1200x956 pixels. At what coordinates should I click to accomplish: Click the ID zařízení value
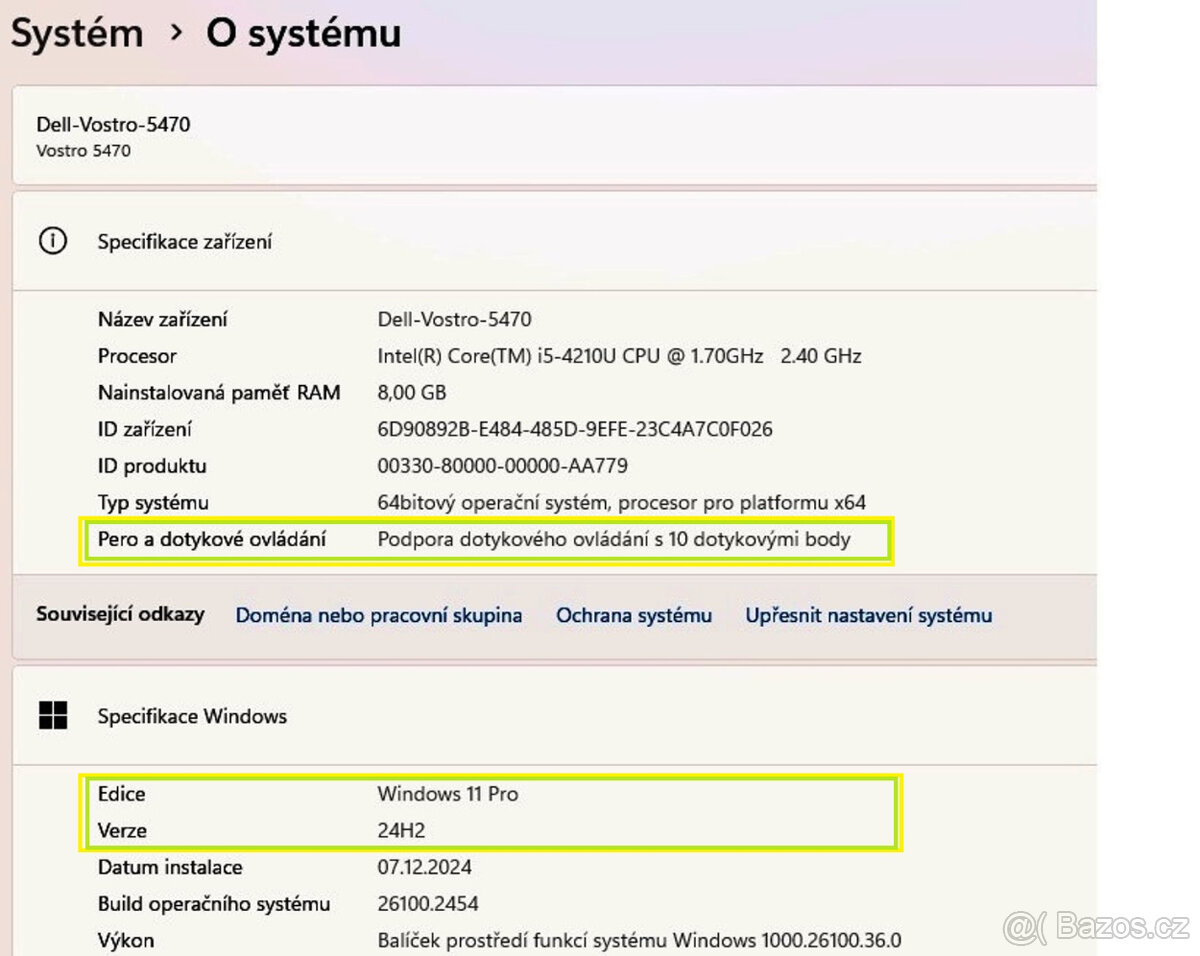pos(574,429)
